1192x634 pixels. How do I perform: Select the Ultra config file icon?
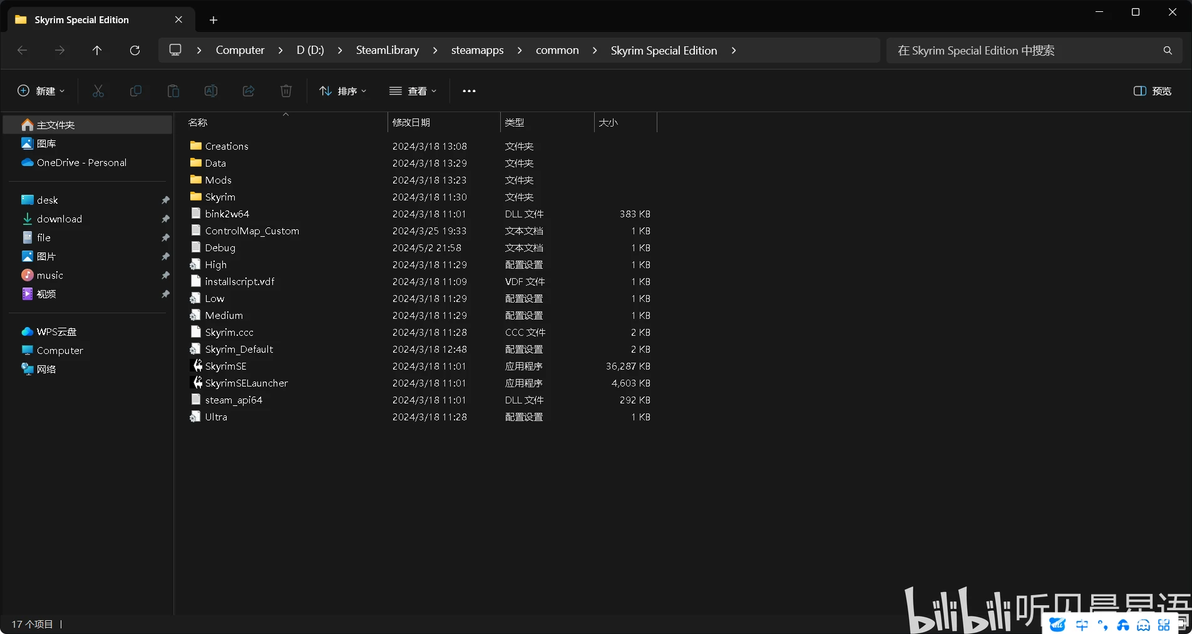pos(196,417)
